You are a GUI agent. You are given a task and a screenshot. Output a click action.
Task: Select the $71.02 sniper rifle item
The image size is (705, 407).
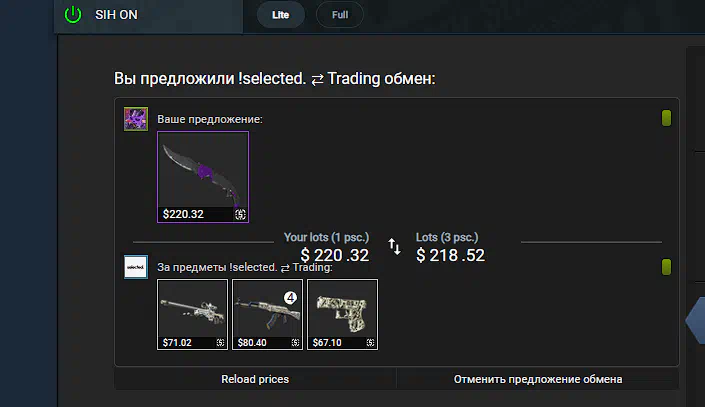(x=192, y=314)
